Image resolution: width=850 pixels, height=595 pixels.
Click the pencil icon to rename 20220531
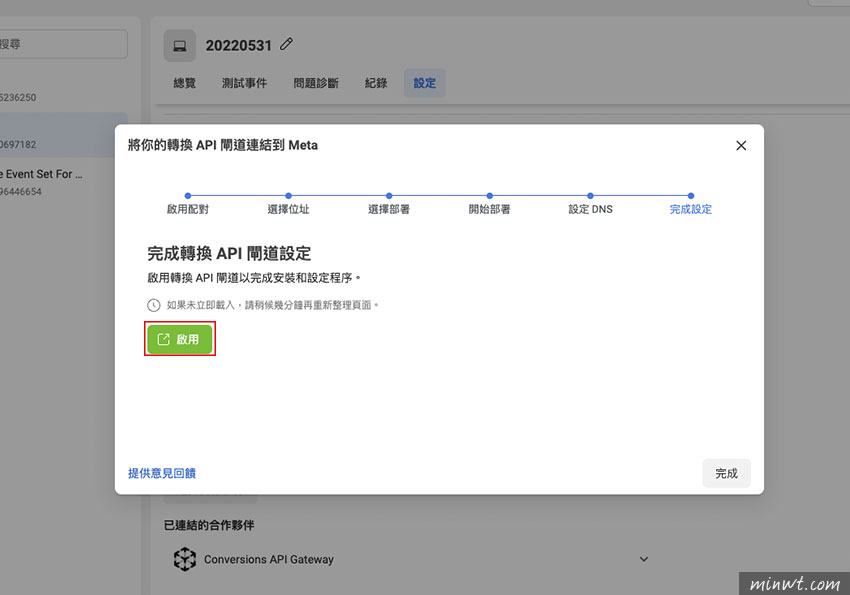pos(286,44)
